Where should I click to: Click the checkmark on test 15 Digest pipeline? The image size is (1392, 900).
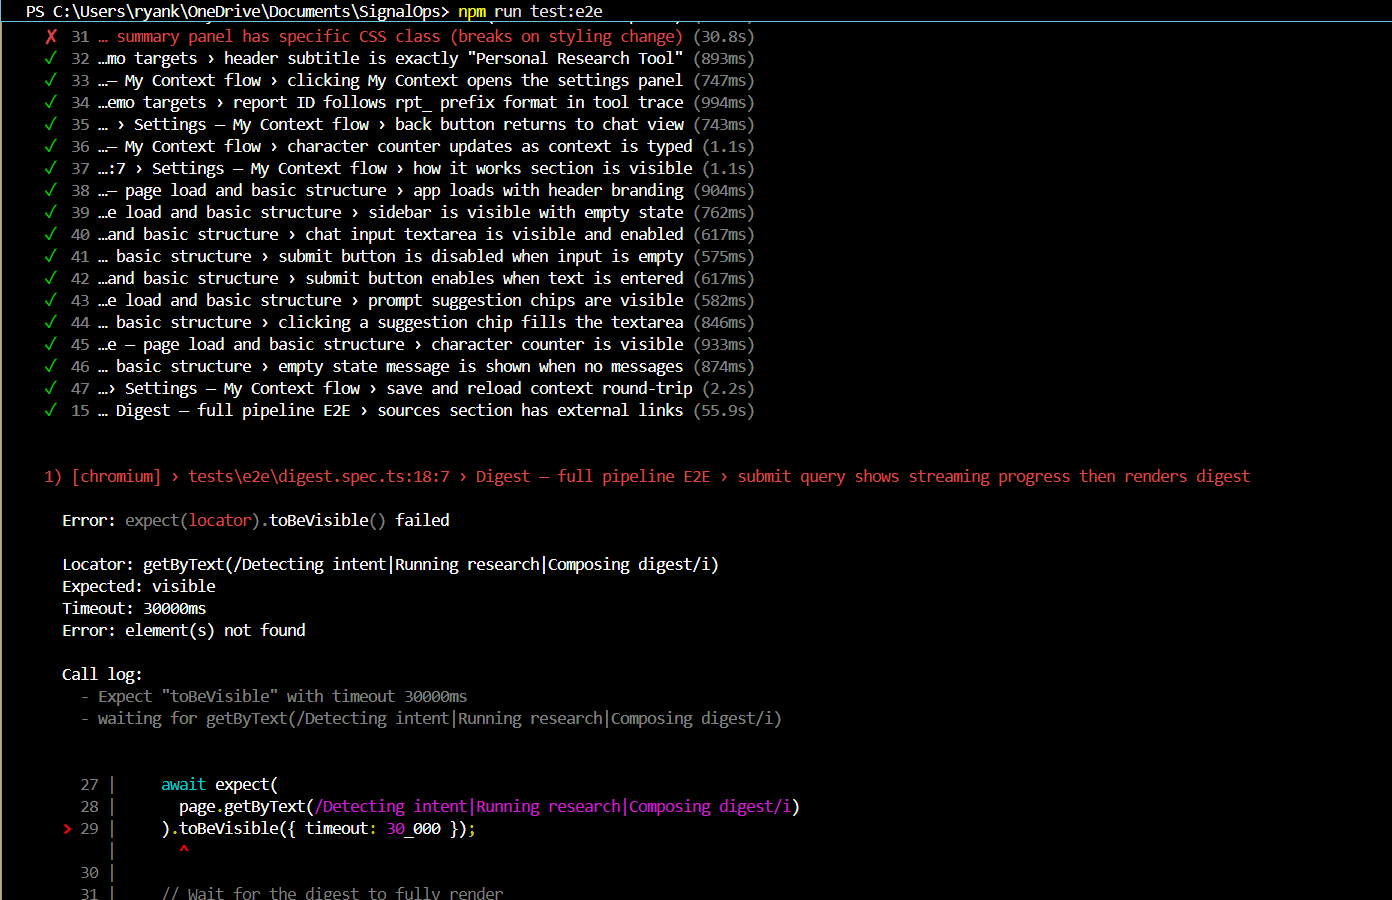click(x=50, y=410)
